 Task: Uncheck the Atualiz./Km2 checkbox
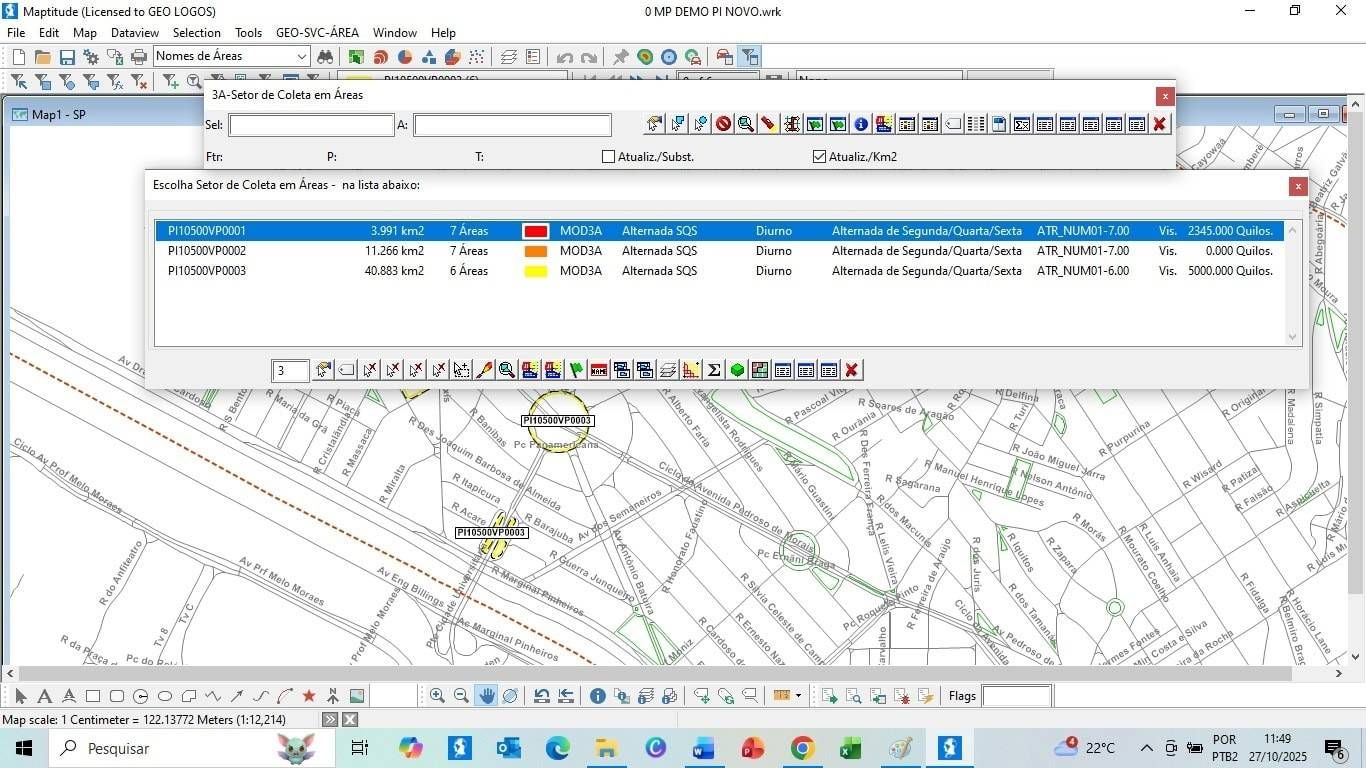[x=820, y=157]
